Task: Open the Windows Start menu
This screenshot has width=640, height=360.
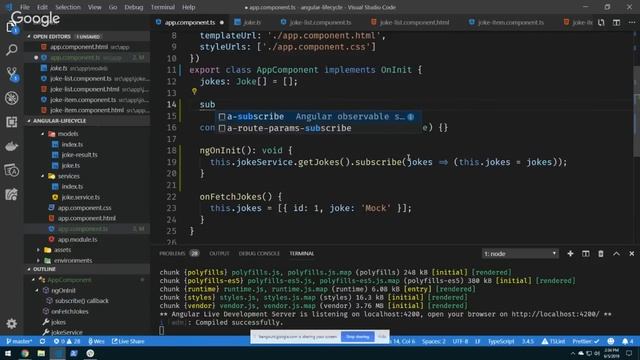Action: click(x=8, y=353)
